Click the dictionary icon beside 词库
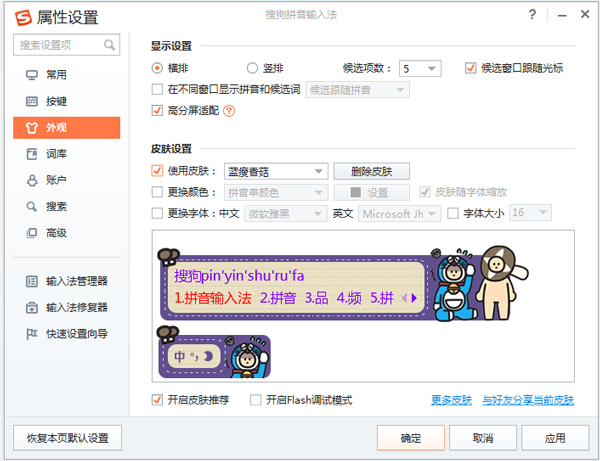 pos(32,154)
